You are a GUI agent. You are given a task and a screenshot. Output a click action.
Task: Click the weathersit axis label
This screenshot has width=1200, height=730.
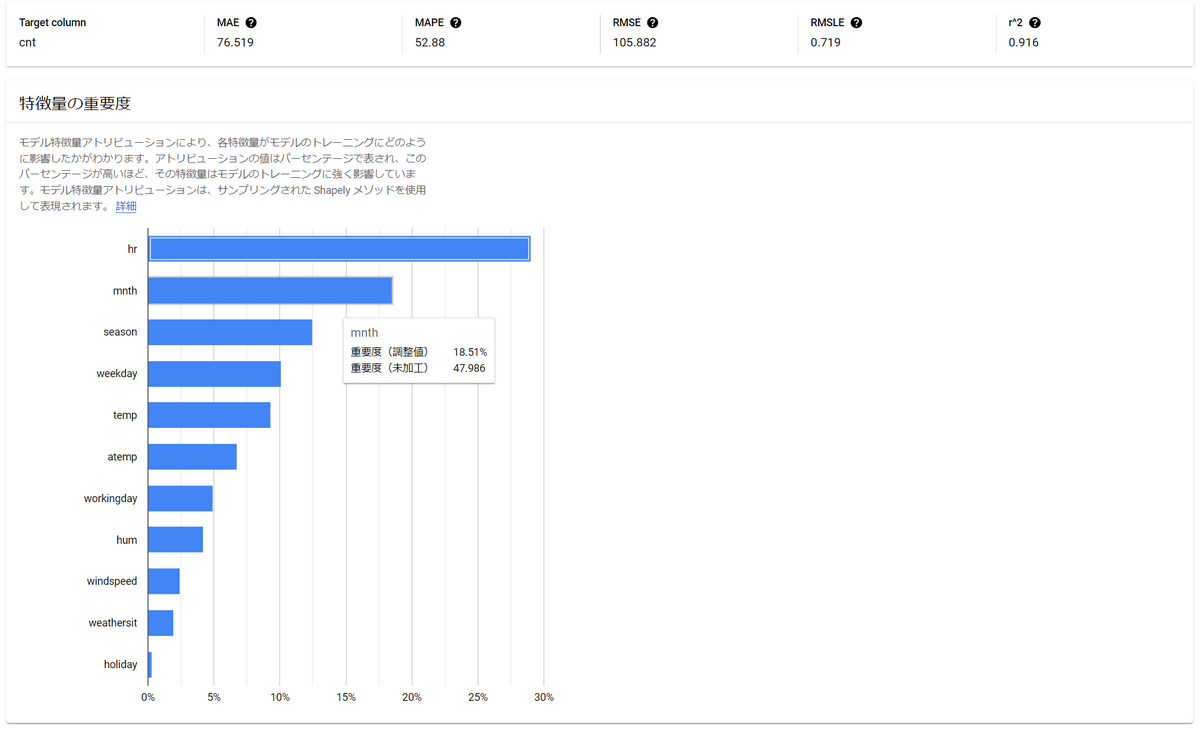113,623
